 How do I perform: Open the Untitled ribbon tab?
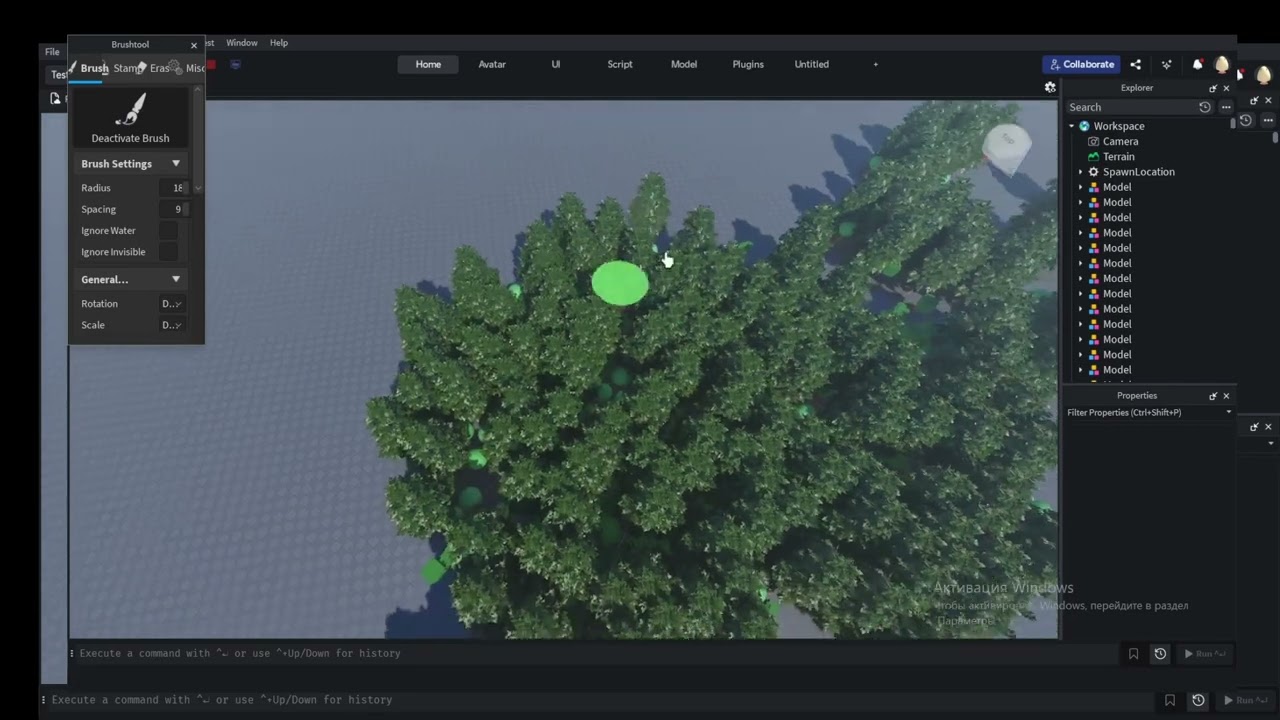tap(811, 64)
